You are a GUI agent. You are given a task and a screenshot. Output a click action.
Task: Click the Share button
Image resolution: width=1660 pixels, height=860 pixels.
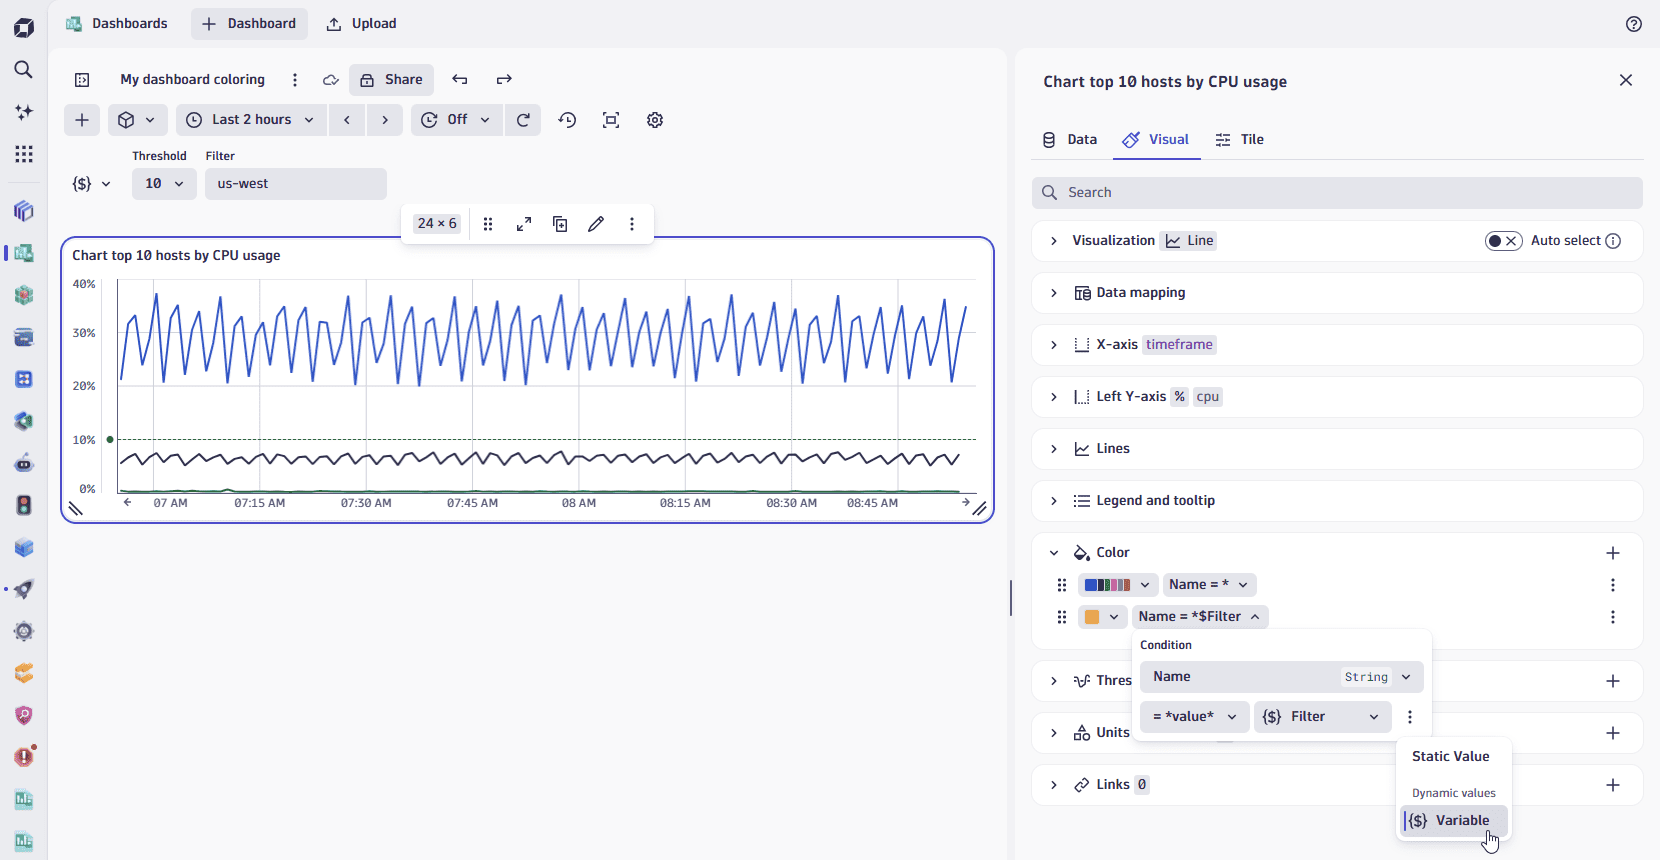[x=391, y=80]
